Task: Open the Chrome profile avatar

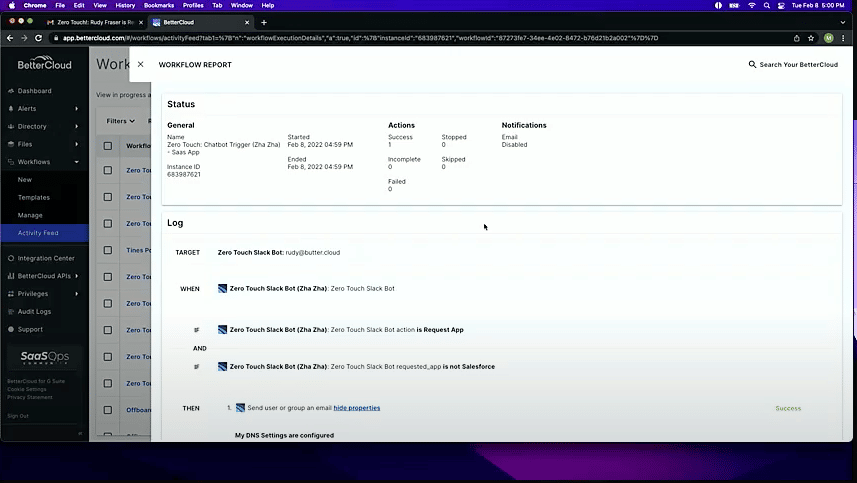Action: click(829, 38)
